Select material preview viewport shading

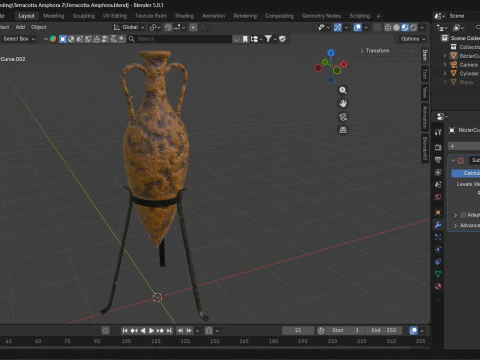(405, 27)
